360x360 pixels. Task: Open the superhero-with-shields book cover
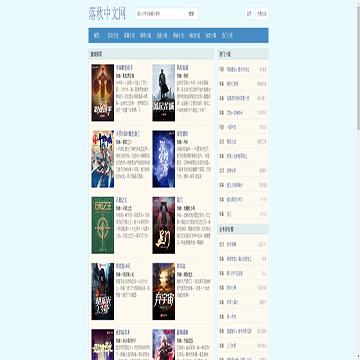pyautogui.click(x=103, y=93)
